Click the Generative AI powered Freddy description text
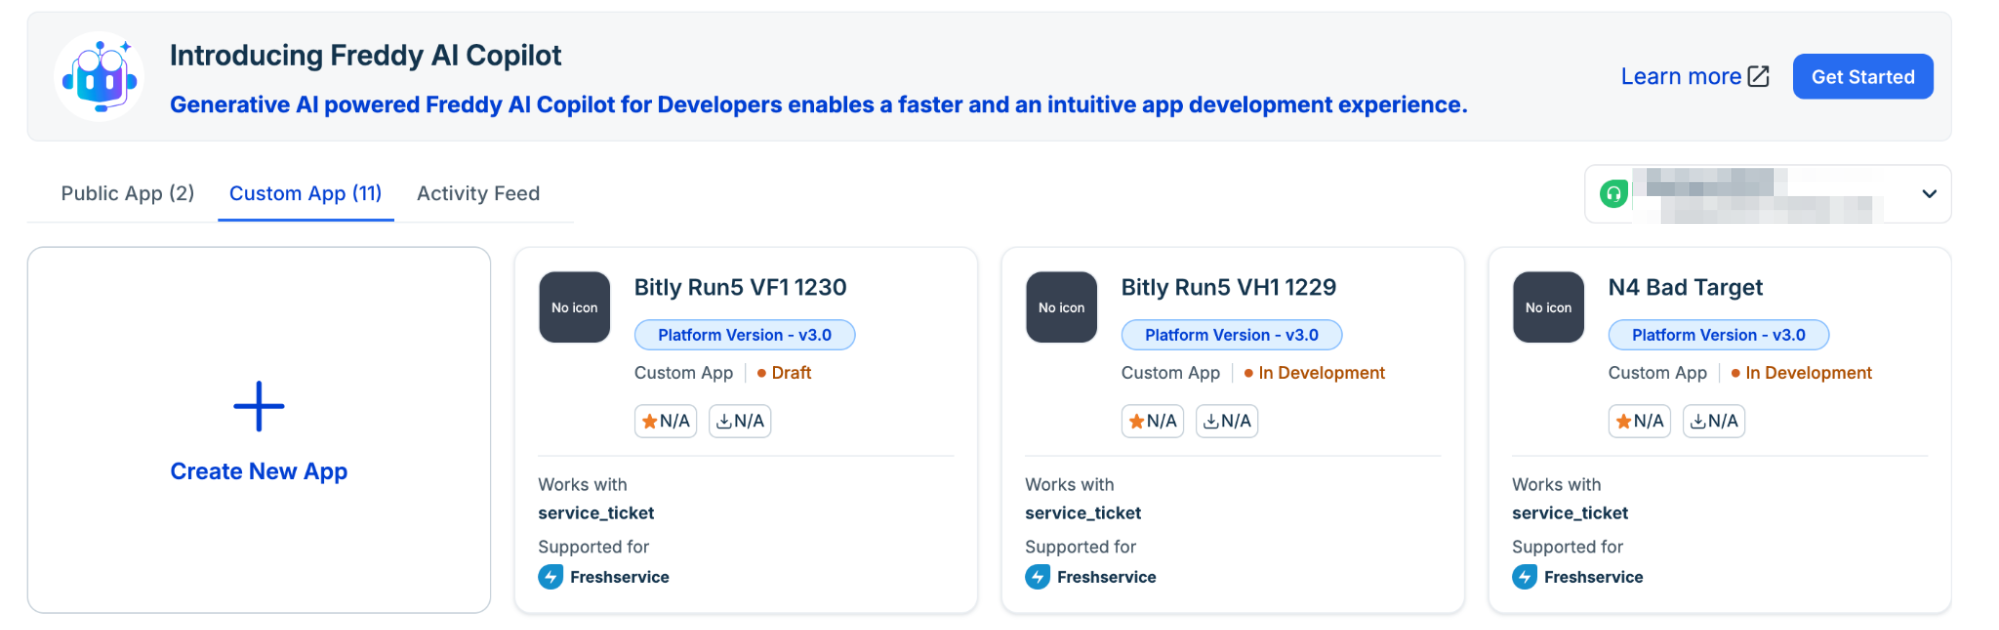The height and width of the screenshot is (630, 1999). pos(819,105)
